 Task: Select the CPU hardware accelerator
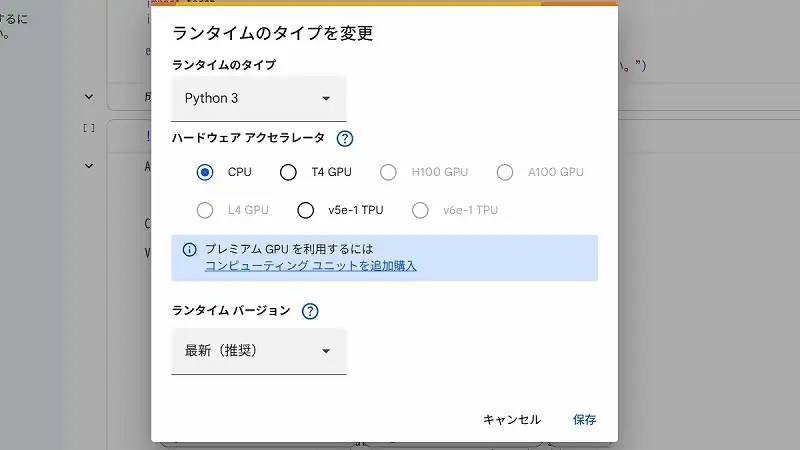206,172
